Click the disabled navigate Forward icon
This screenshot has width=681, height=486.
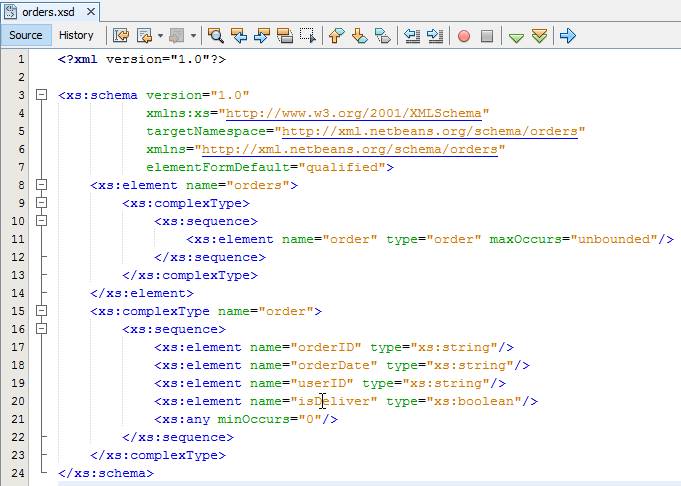(177, 36)
